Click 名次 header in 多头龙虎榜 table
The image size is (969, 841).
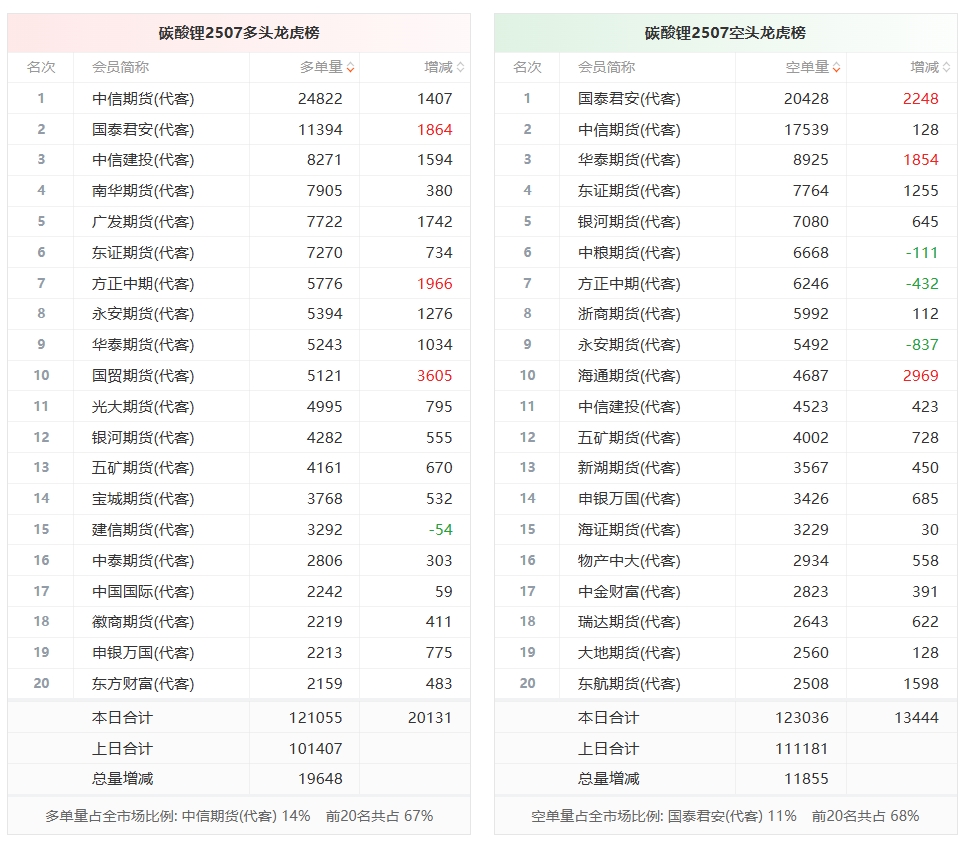pos(41,67)
